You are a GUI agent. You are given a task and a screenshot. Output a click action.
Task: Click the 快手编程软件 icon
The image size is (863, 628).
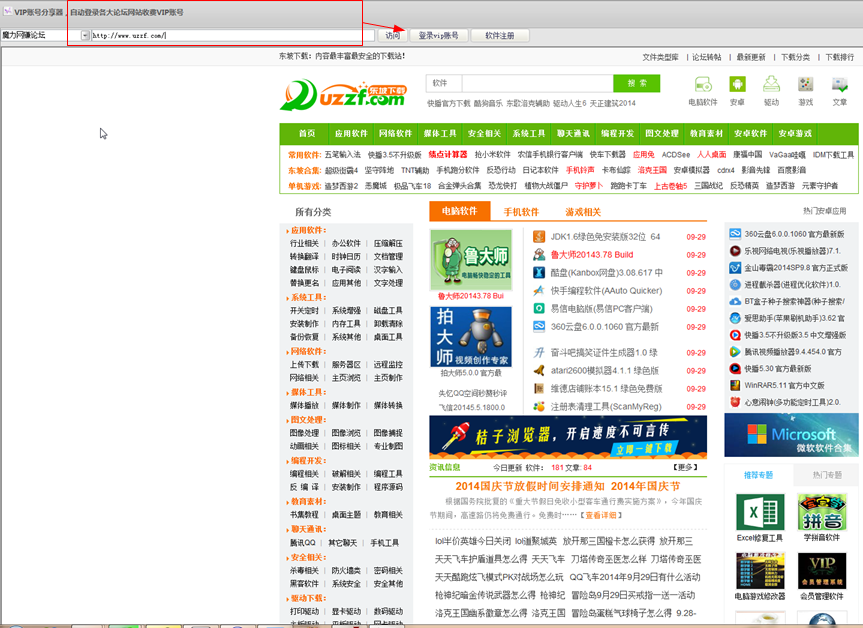539,291
